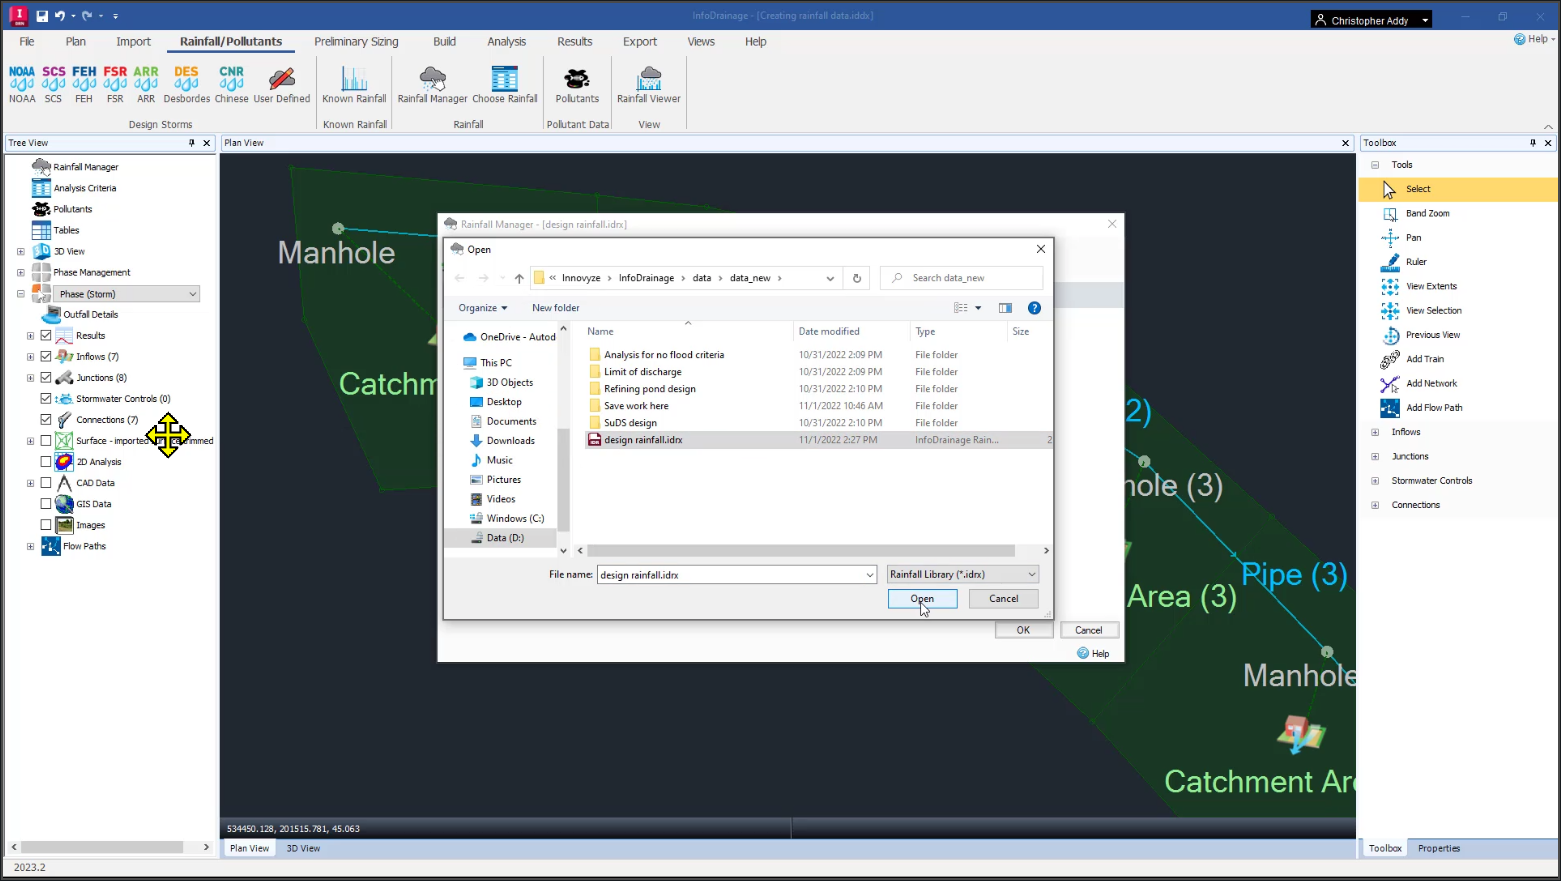Image resolution: width=1561 pixels, height=881 pixels.
Task: Uncheck the Junctions (8) checkbox
Action: click(x=46, y=378)
